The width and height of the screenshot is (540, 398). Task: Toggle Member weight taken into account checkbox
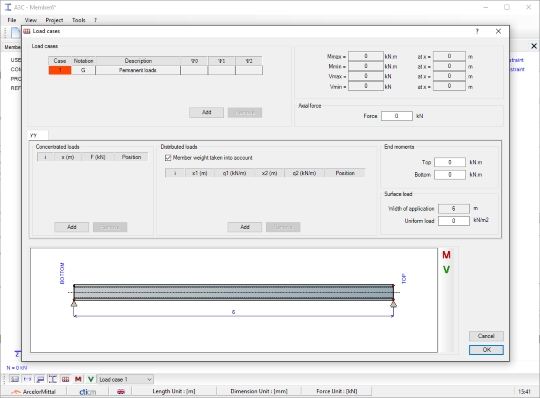pos(168,158)
